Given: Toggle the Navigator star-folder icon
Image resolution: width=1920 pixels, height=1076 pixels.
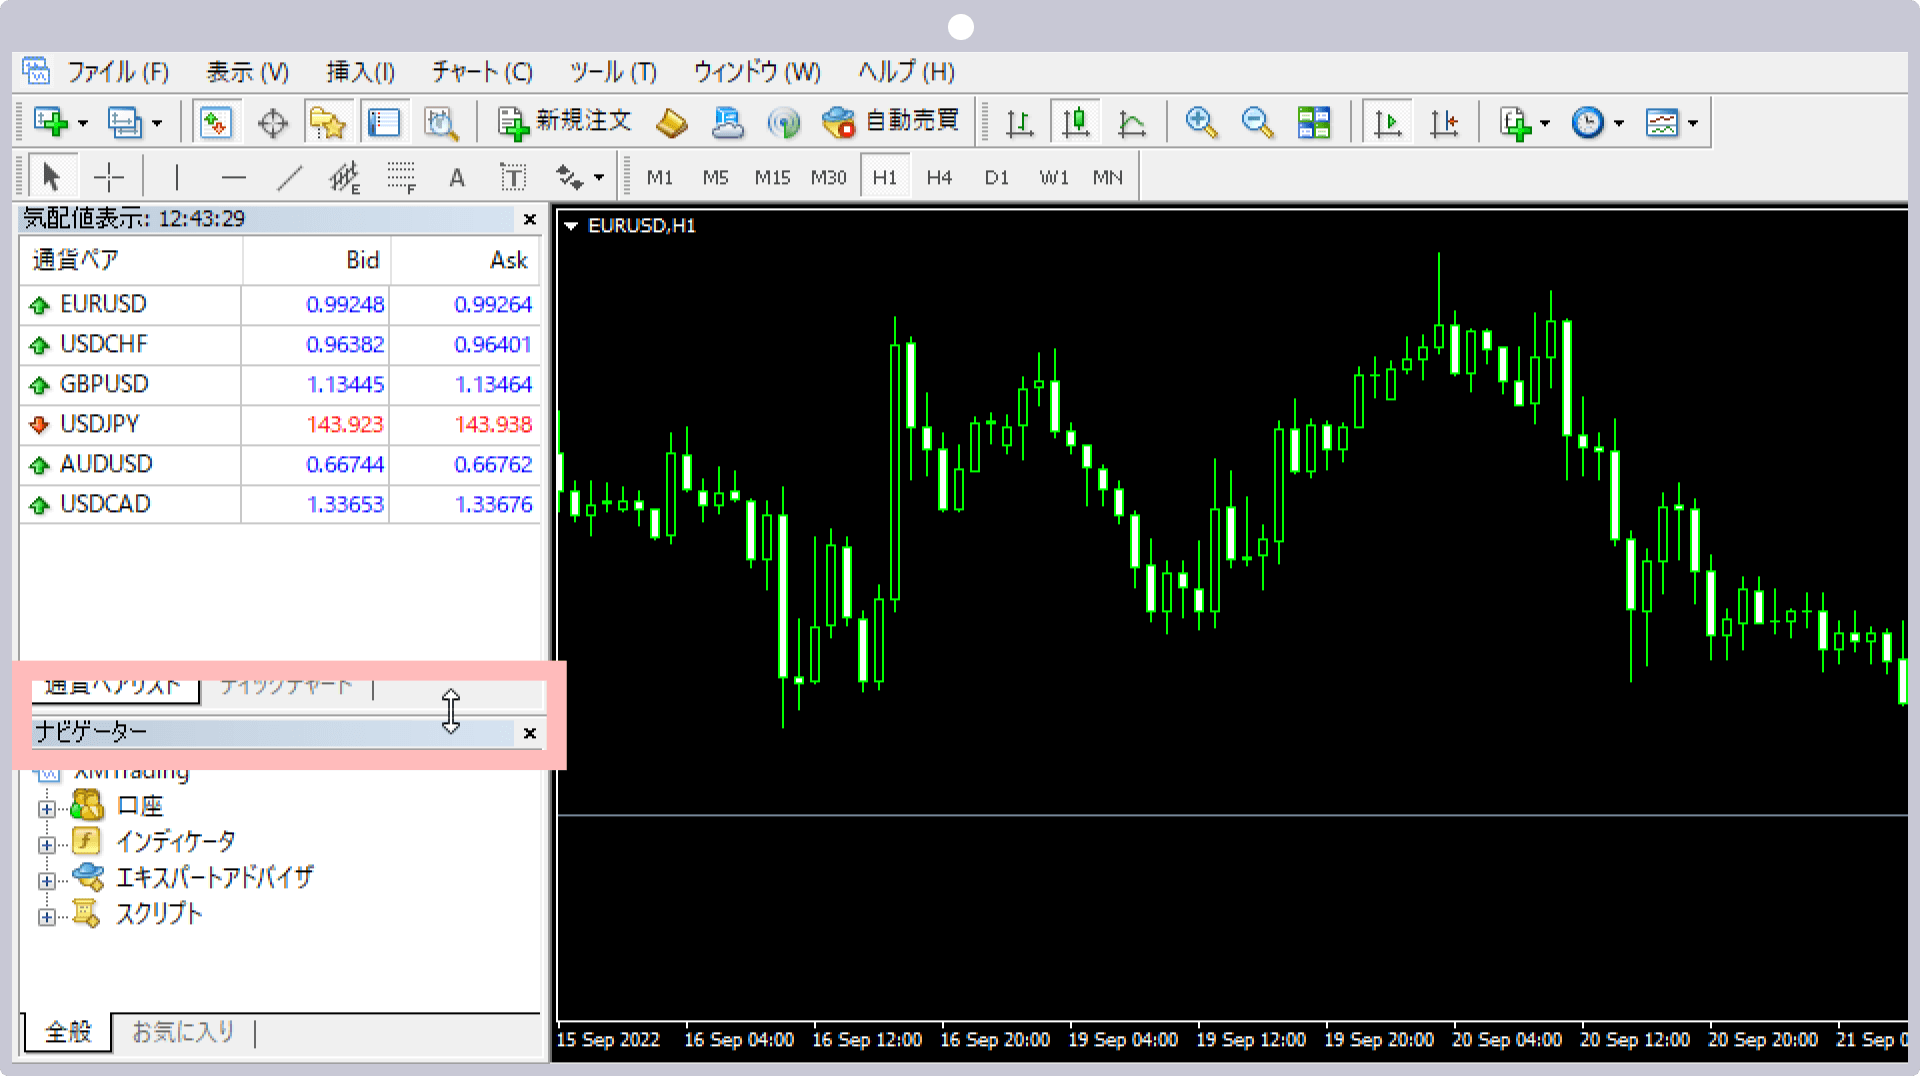Looking at the screenshot, I should [327, 123].
